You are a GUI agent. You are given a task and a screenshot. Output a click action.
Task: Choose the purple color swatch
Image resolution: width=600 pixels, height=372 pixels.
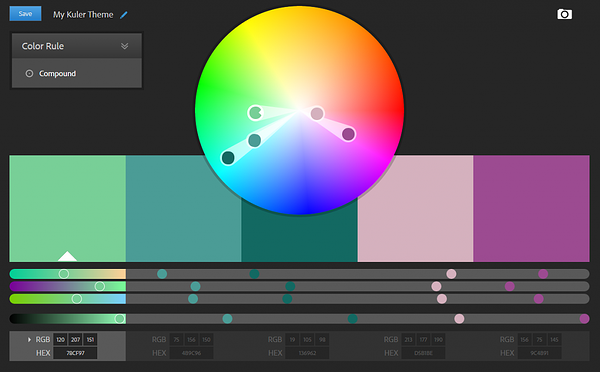[x=532, y=209]
